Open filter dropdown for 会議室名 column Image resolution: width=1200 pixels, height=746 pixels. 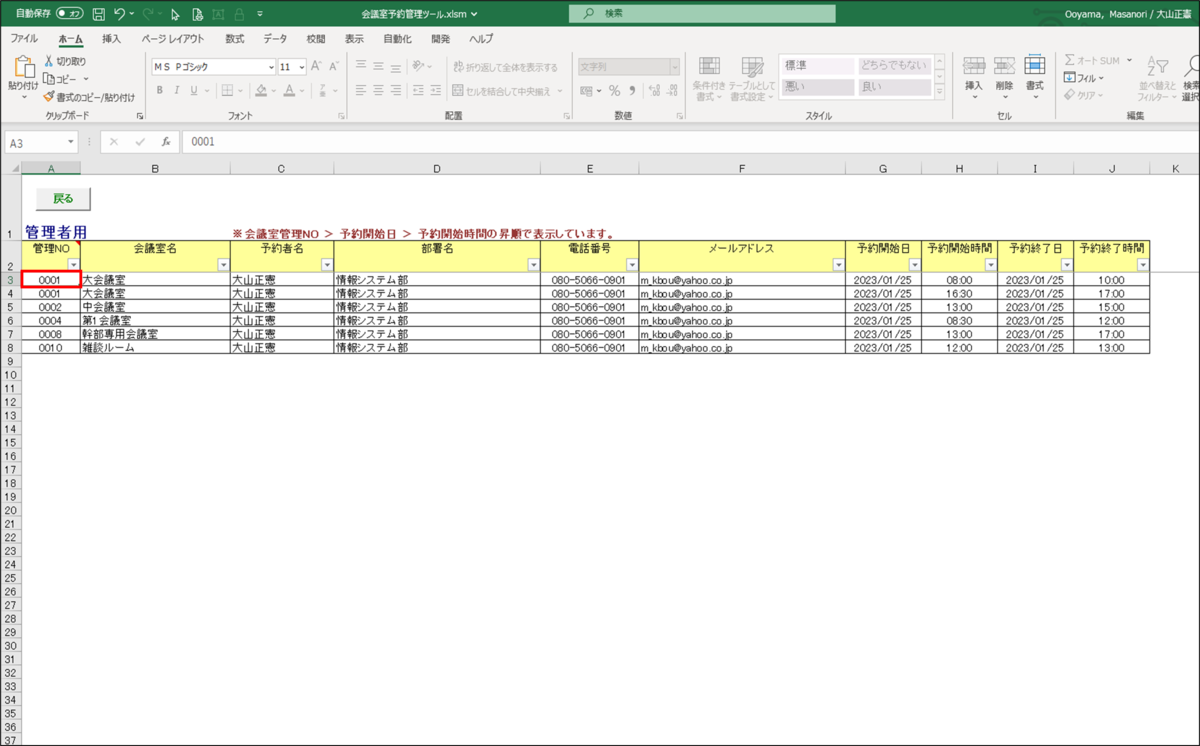(x=223, y=264)
